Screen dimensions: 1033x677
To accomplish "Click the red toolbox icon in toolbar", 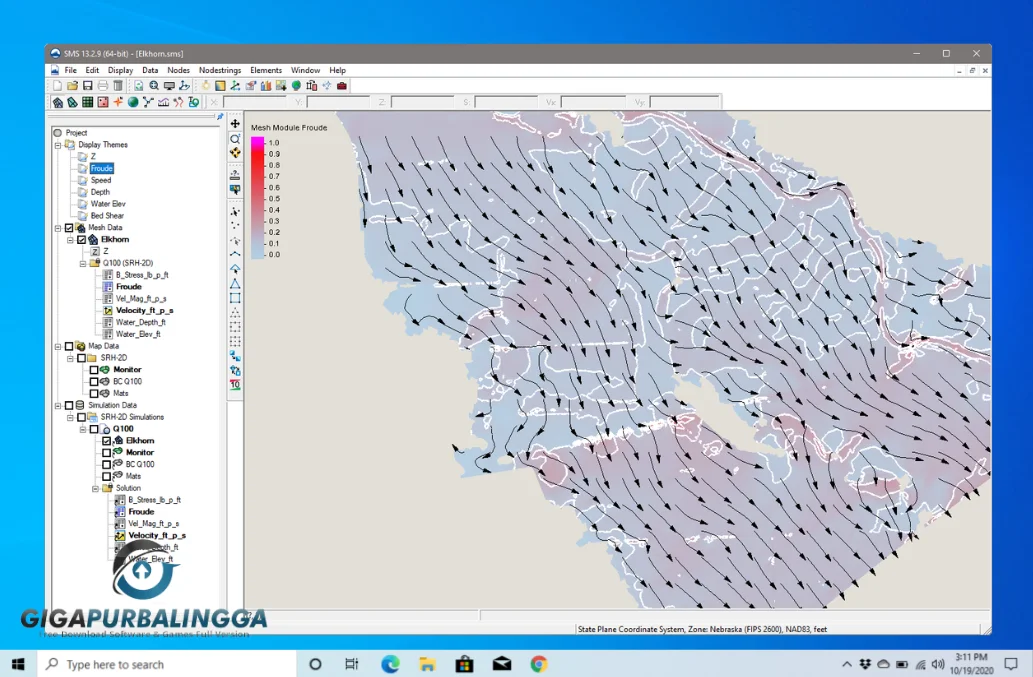I will click(x=342, y=86).
